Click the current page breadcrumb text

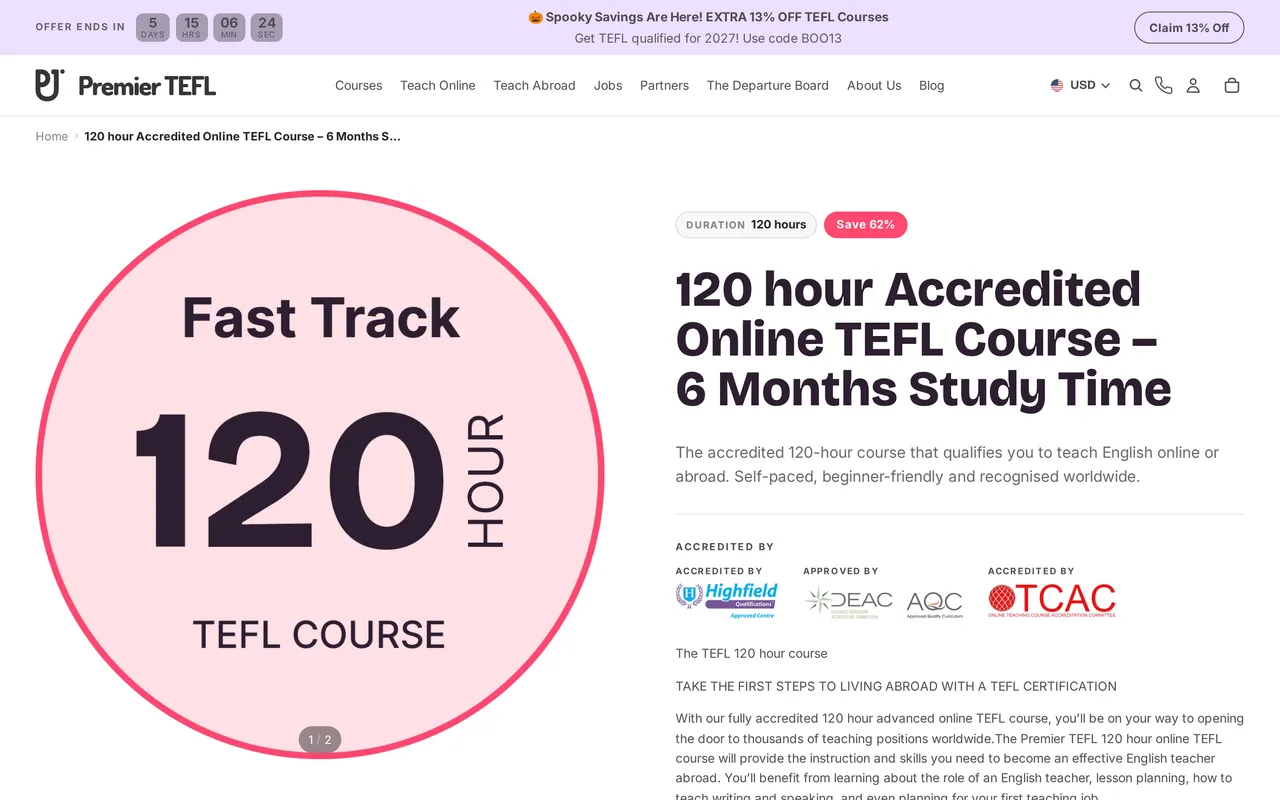point(243,137)
